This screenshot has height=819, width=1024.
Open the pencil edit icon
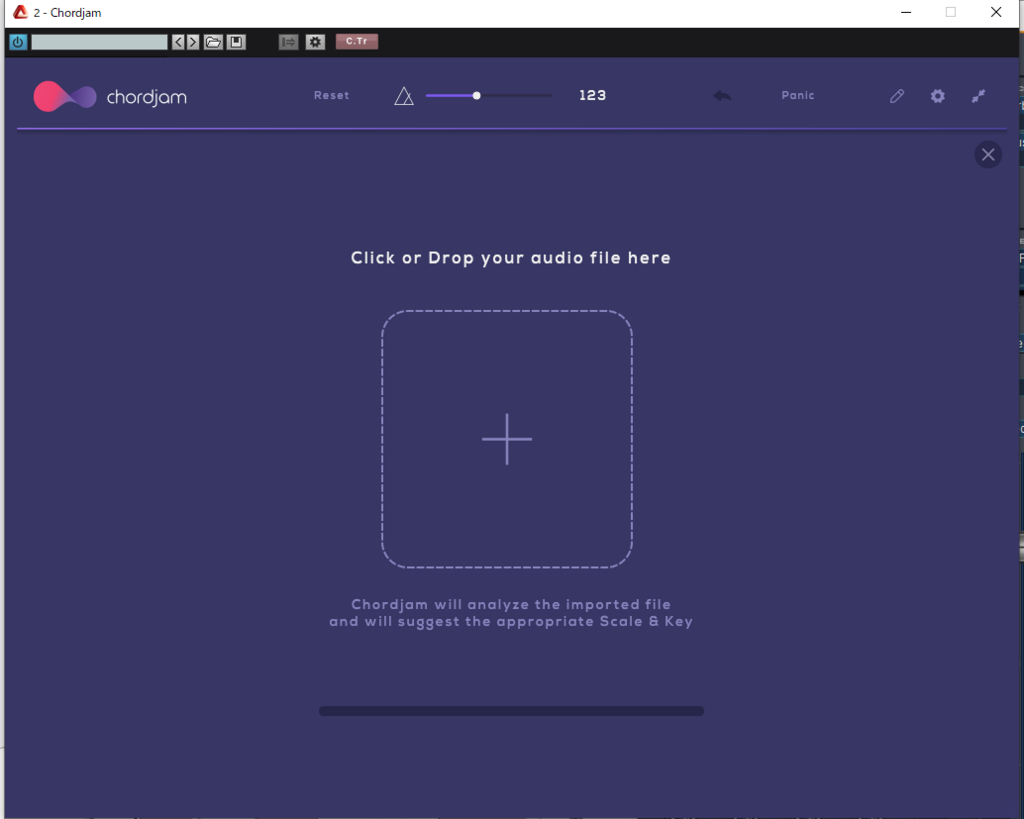coord(897,97)
